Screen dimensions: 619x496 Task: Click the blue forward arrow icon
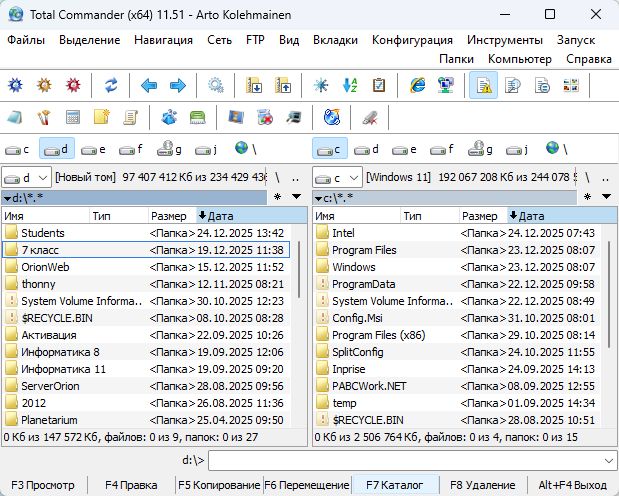click(177, 86)
